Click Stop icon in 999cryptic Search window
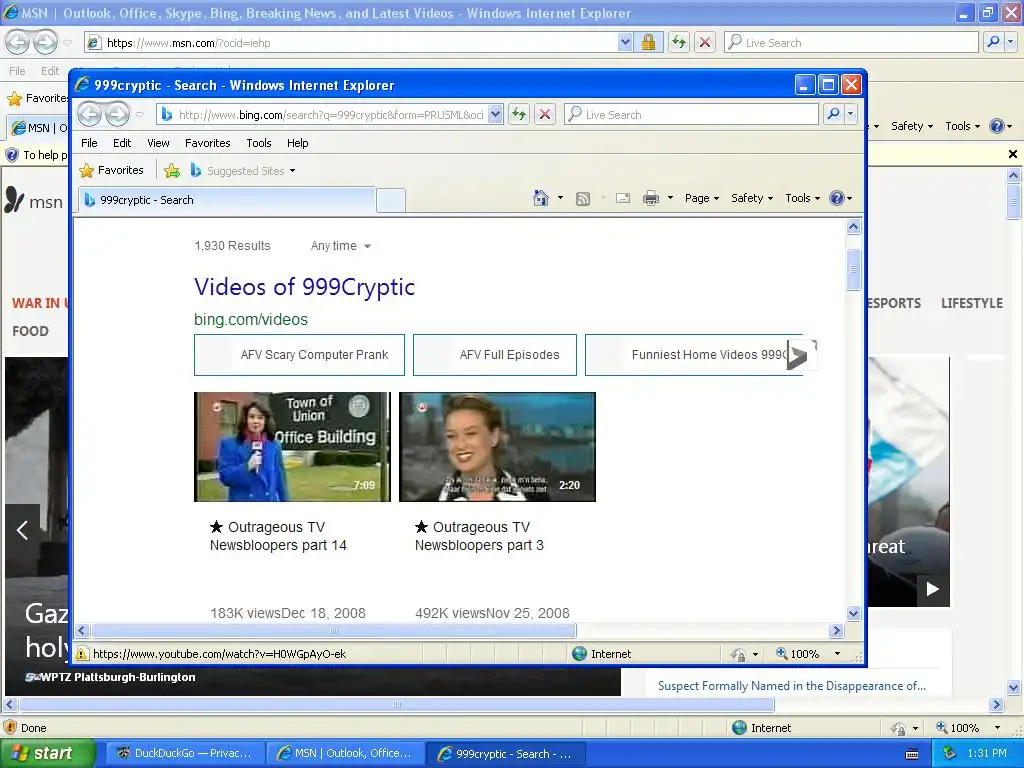The image size is (1024, 768). pyautogui.click(x=545, y=114)
